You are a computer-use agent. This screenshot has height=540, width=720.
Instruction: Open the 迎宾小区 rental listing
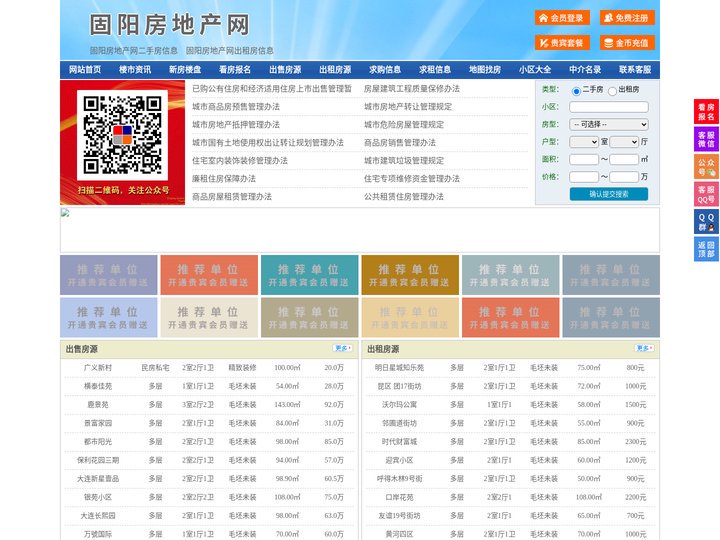399,460
